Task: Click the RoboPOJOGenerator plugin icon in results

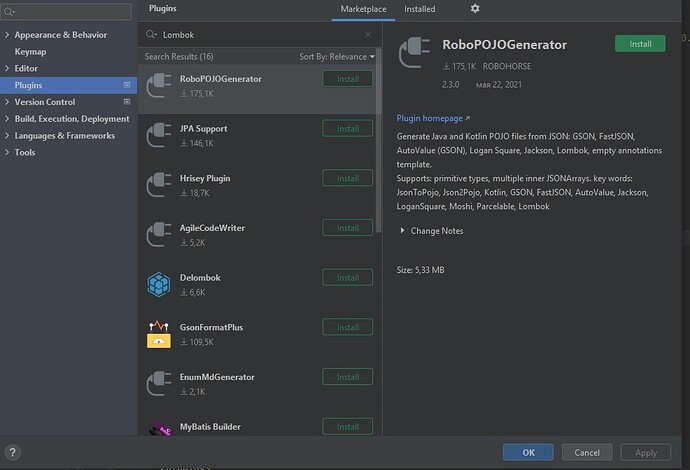Action: pos(159,86)
